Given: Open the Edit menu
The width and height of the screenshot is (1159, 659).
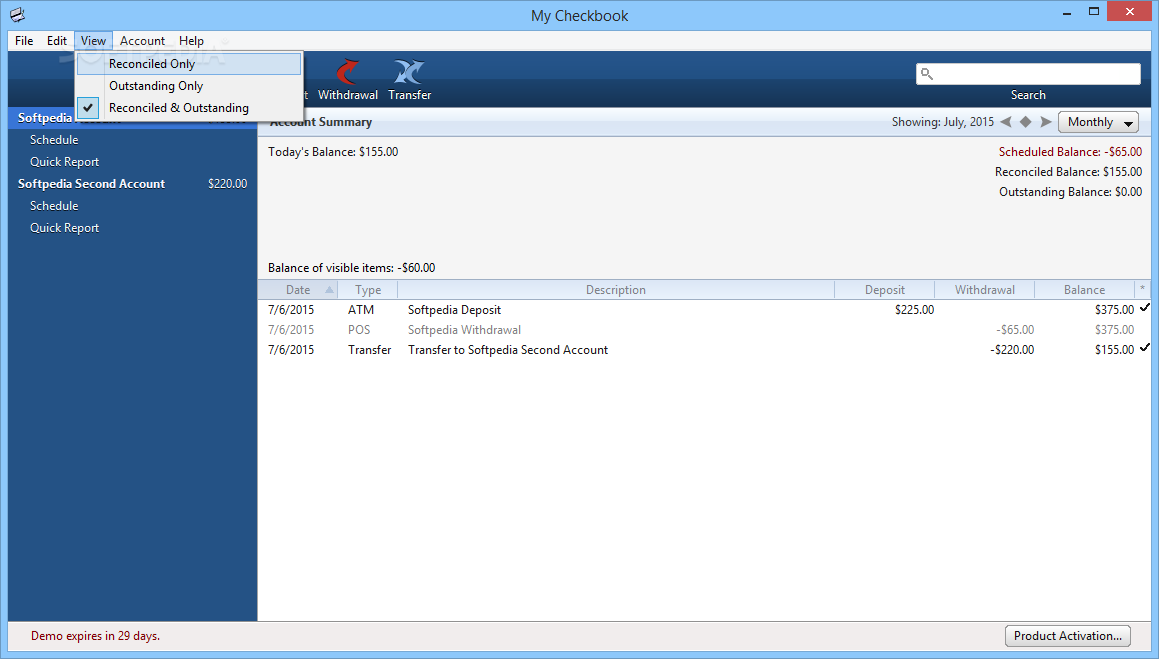Looking at the screenshot, I should point(57,41).
